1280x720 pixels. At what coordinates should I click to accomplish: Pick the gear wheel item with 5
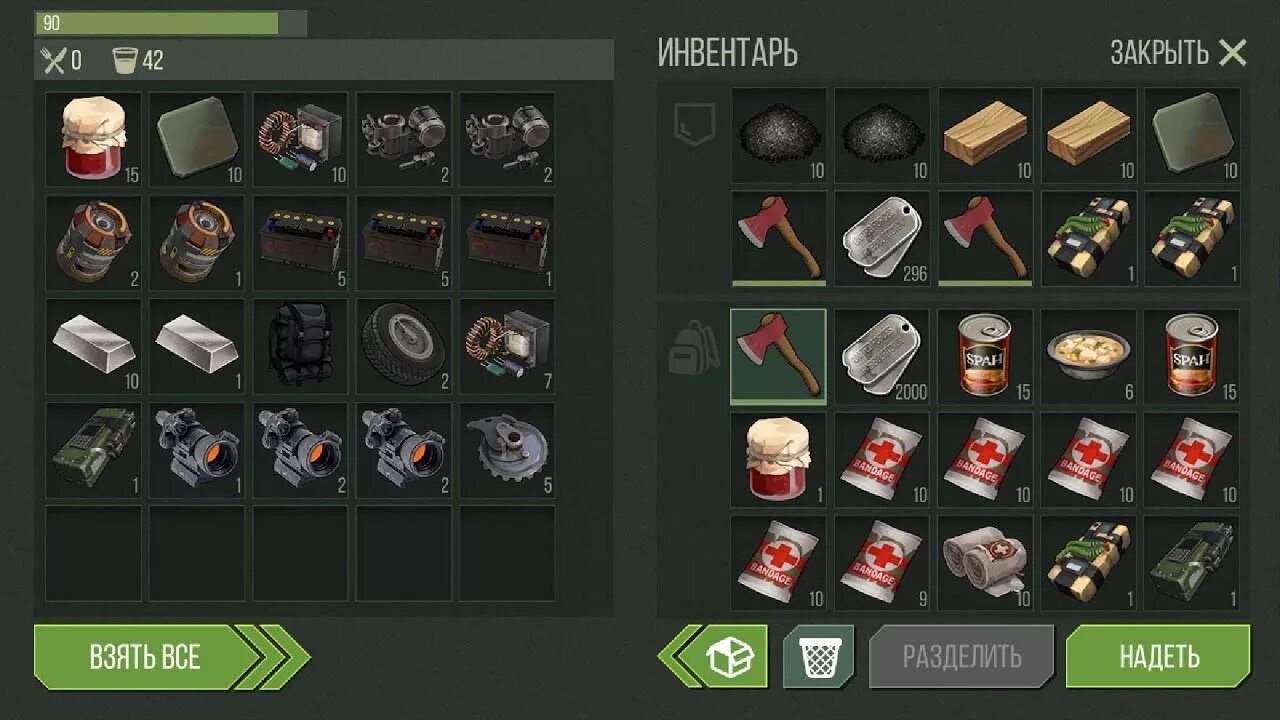[x=508, y=450]
